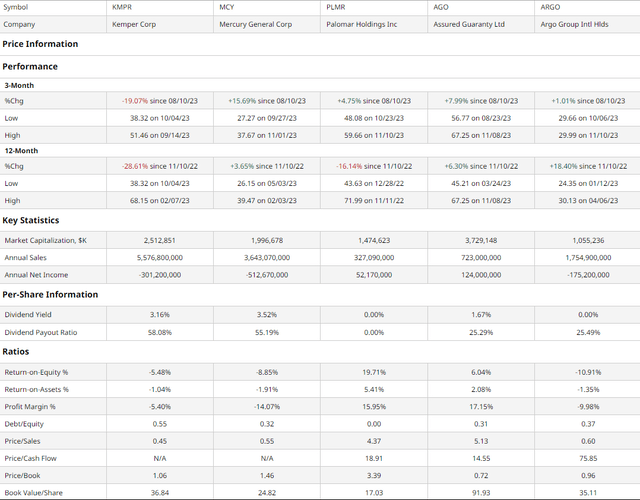This screenshot has height=500, width=640.
Task: Click the 71.99 on 11/11/22 high value
Action: [x=374, y=201]
